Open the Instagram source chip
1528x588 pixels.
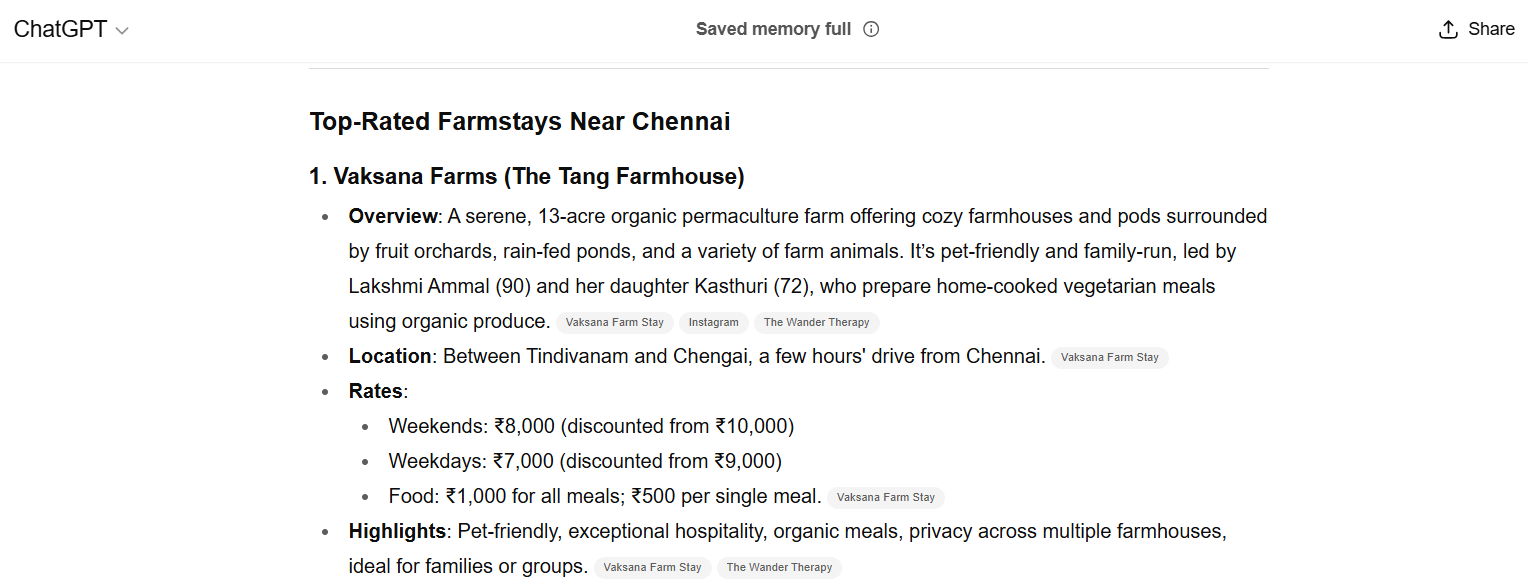(x=713, y=322)
